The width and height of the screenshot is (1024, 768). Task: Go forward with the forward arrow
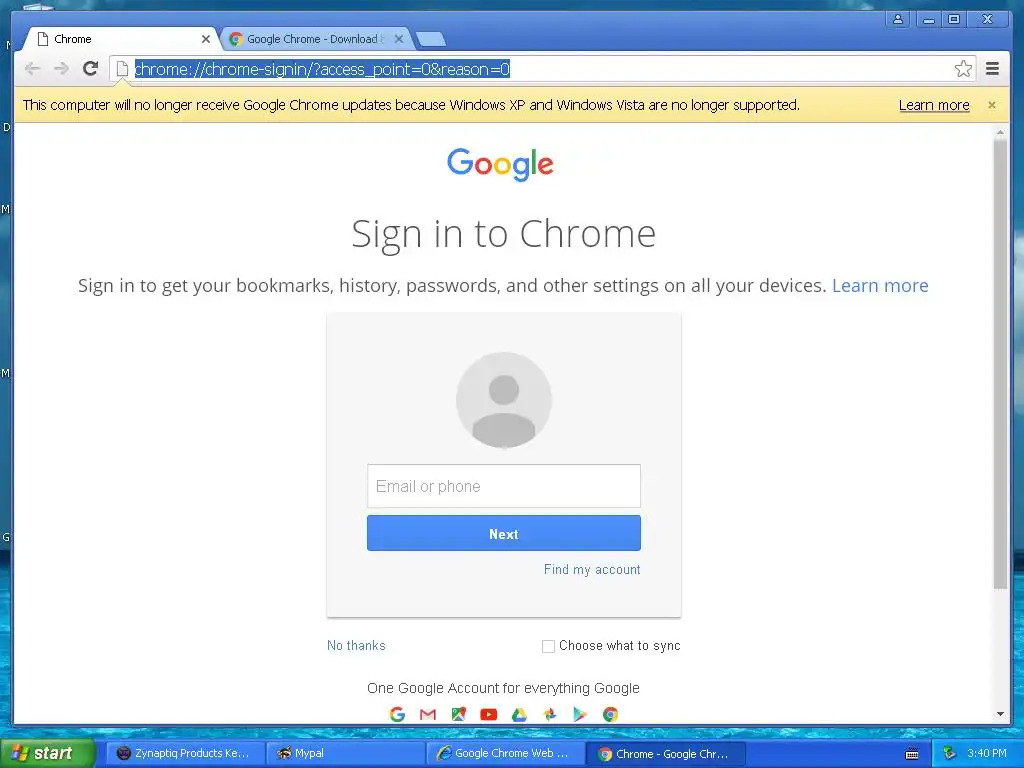[x=61, y=69]
